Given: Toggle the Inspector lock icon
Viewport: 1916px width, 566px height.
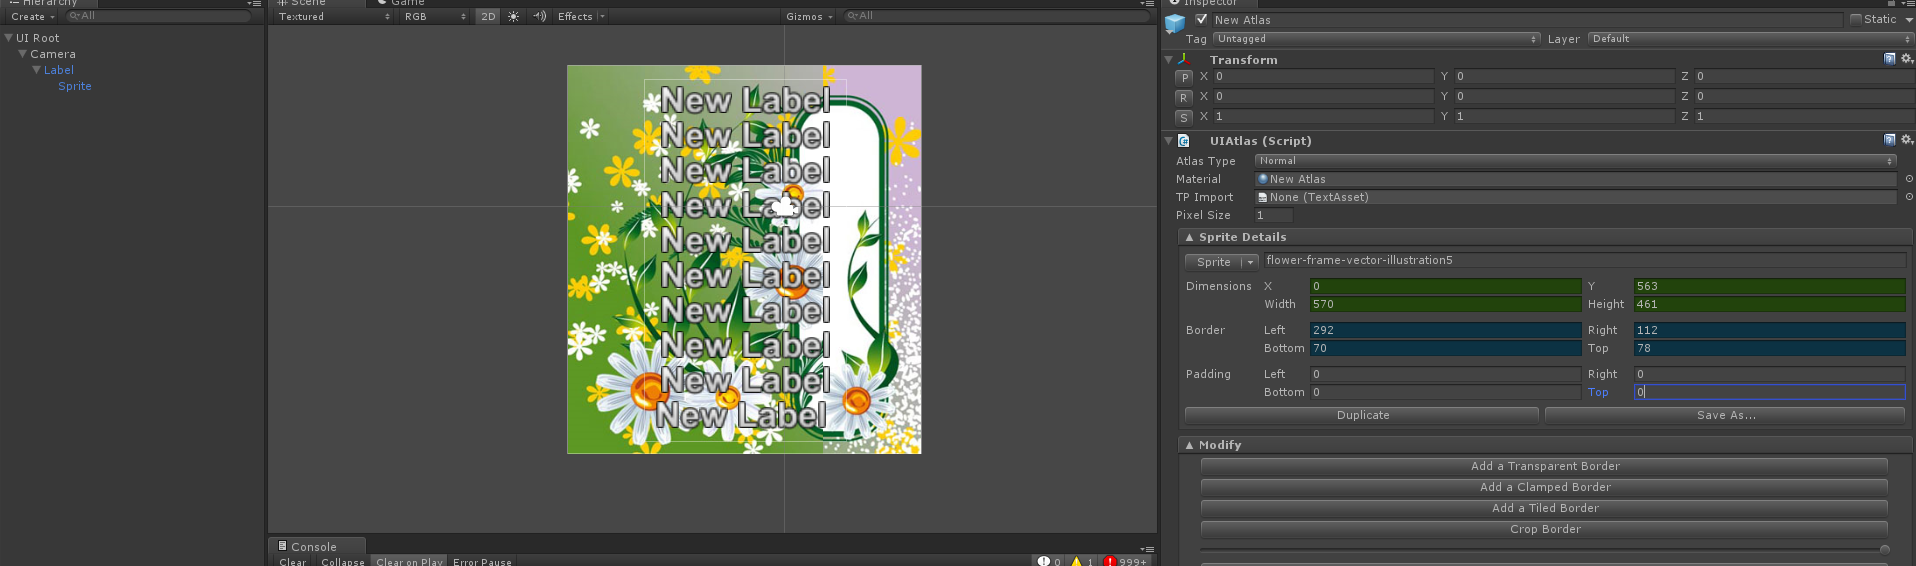Looking at the screenshot, I should click(x=1891, y=3).
